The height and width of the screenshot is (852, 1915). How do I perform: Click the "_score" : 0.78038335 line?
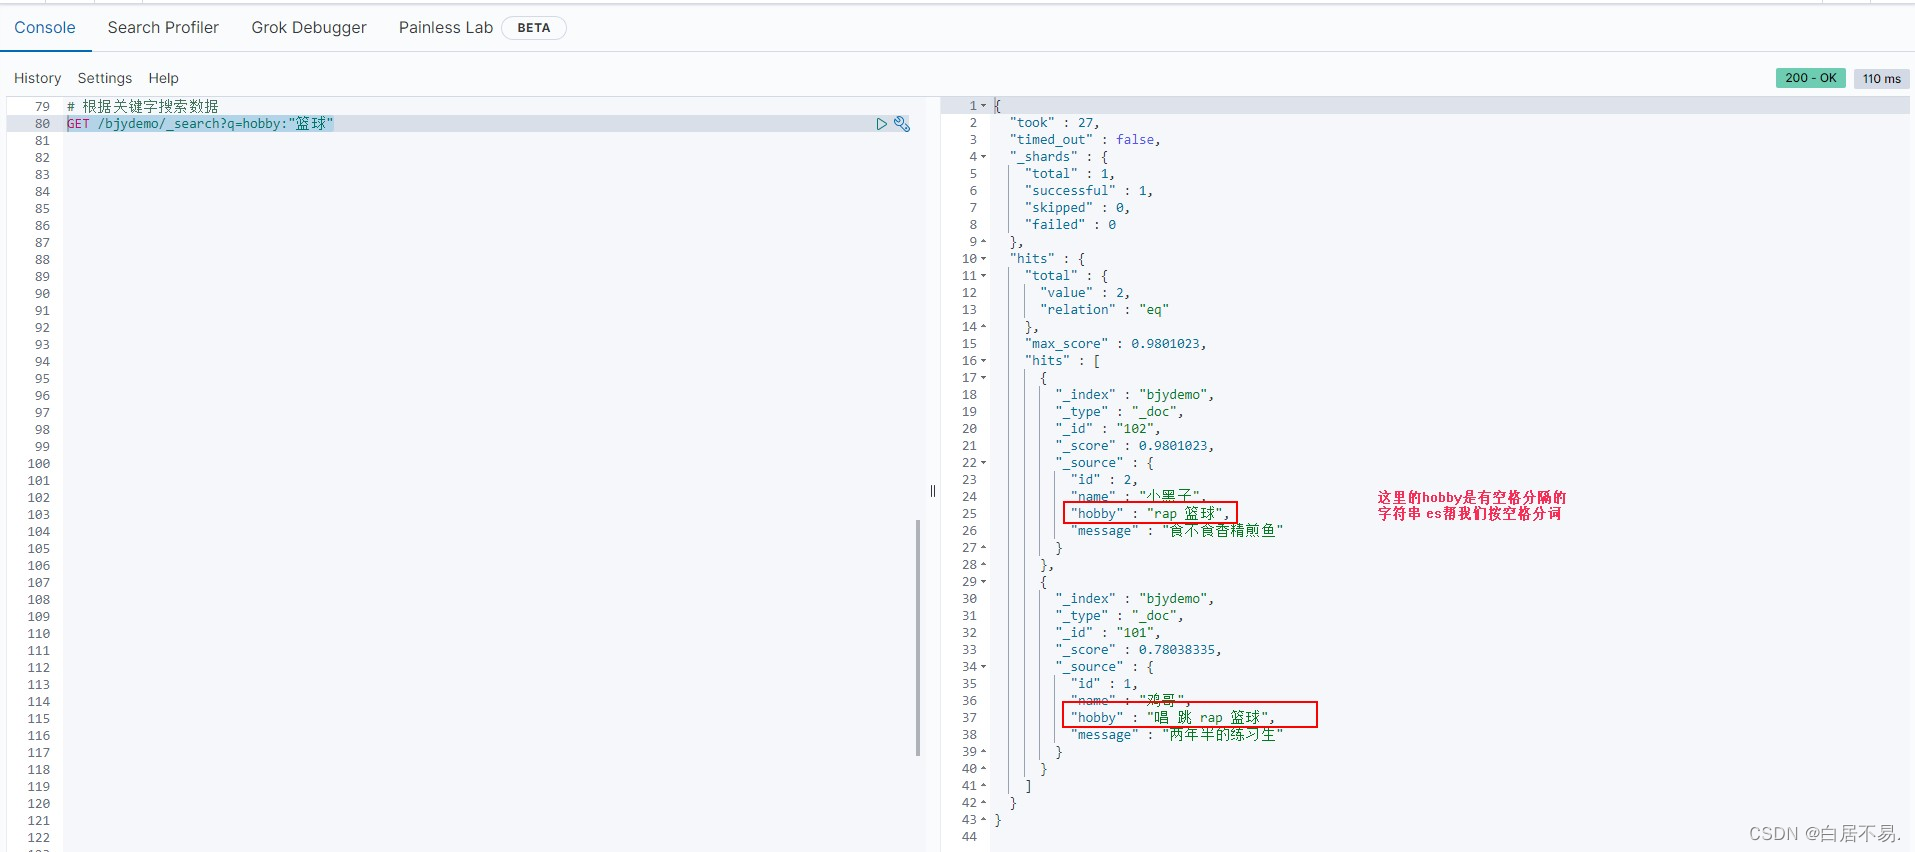point(1139,650)
